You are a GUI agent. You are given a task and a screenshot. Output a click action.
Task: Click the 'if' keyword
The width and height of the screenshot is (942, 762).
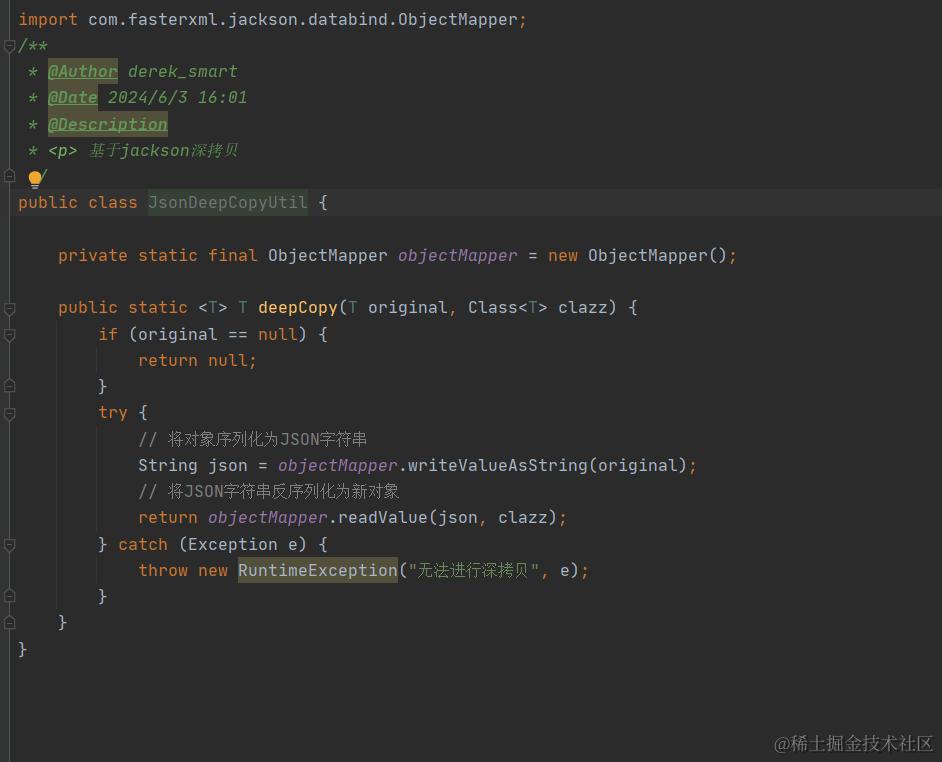click(108, 334)
